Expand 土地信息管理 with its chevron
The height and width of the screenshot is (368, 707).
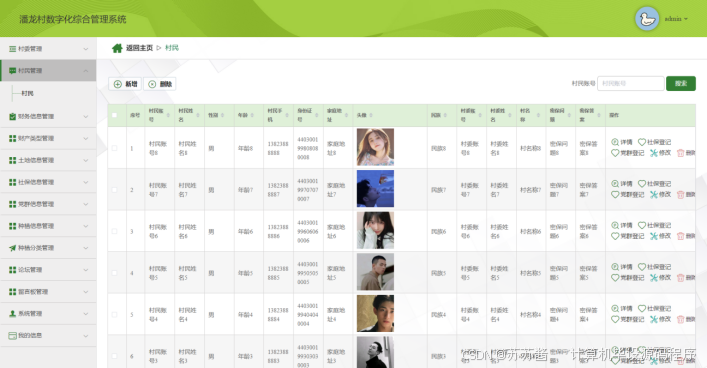(86, 160)
